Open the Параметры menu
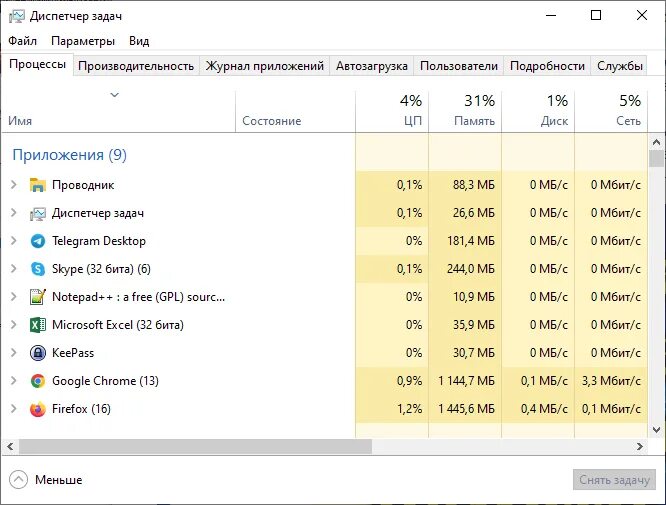This screenshot has height=505, width=666. (83, 41)
